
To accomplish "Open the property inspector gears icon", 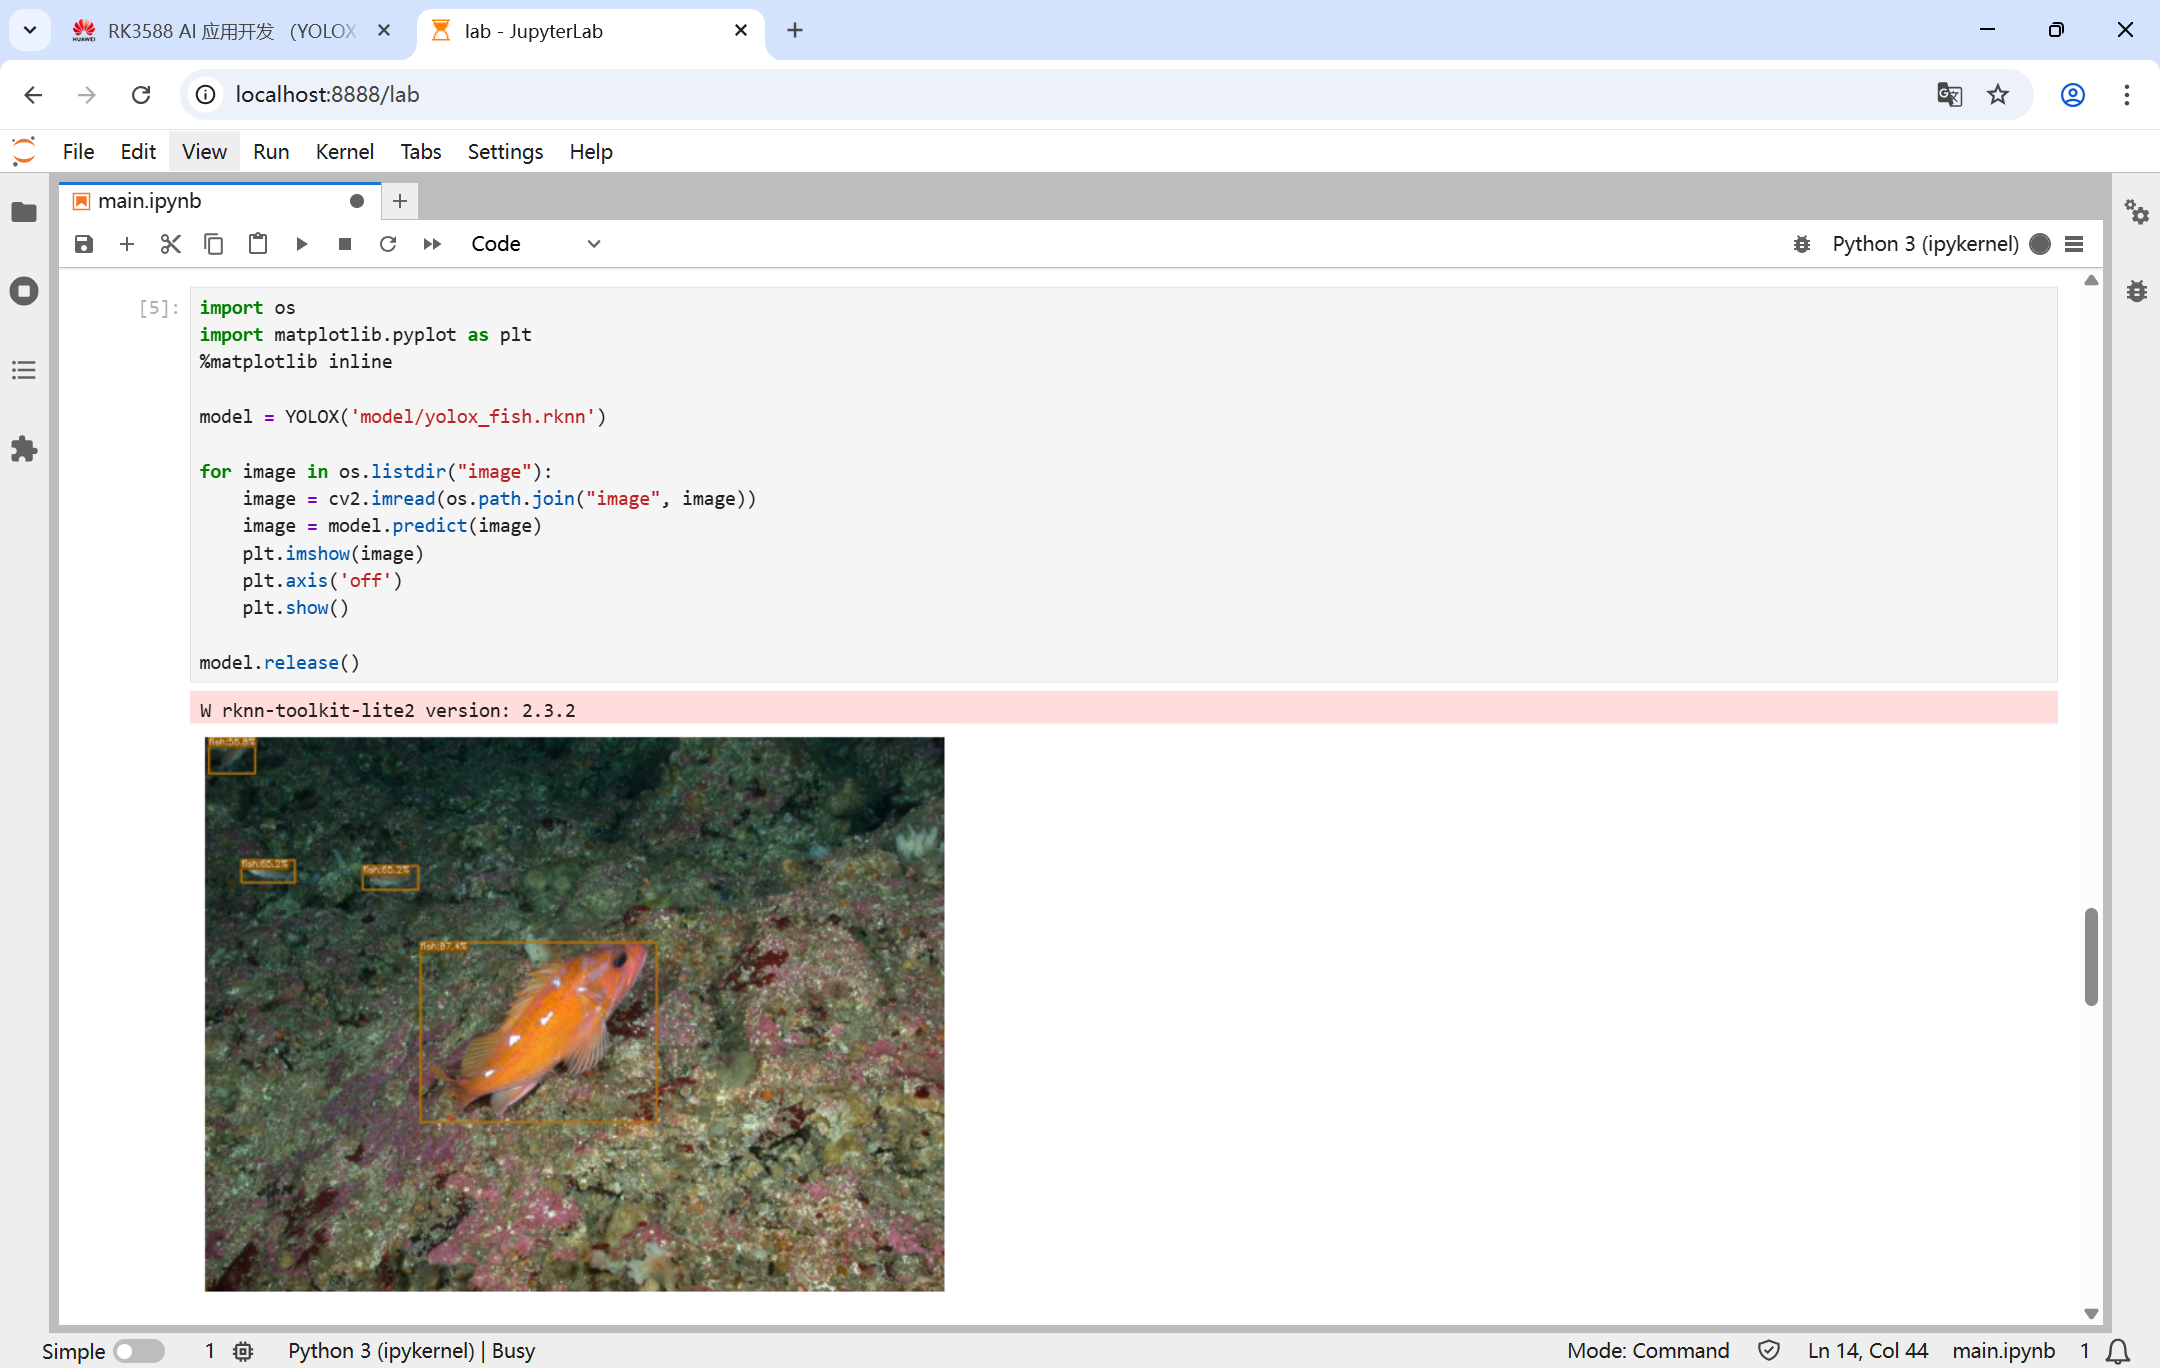I will (x=2136, y=212).
